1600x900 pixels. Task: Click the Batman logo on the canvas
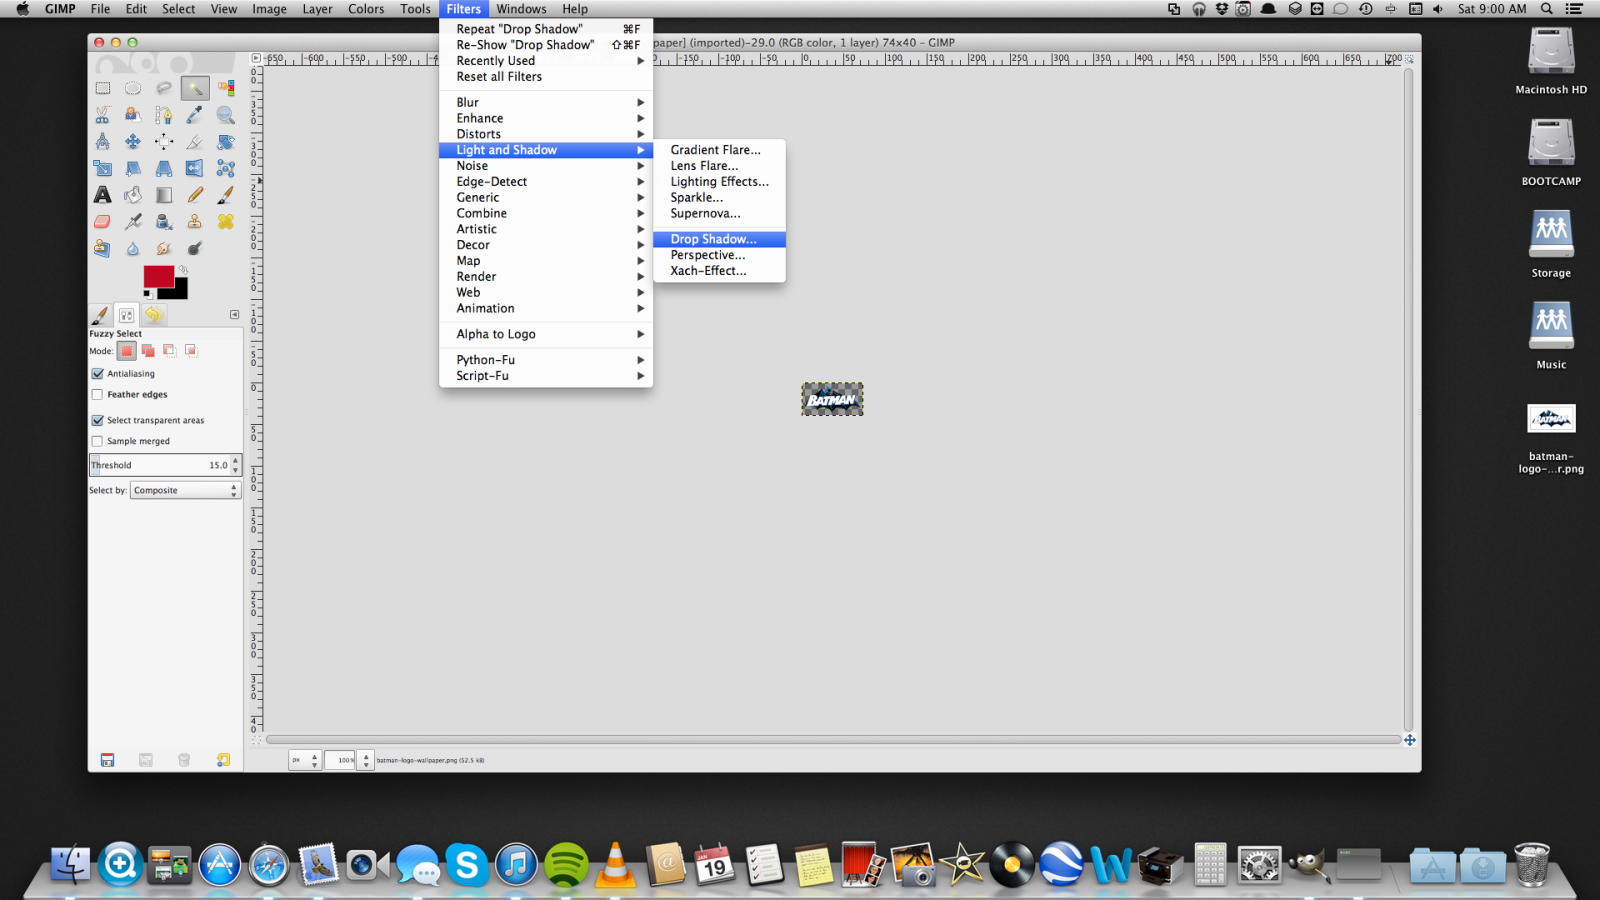point(832,399)
